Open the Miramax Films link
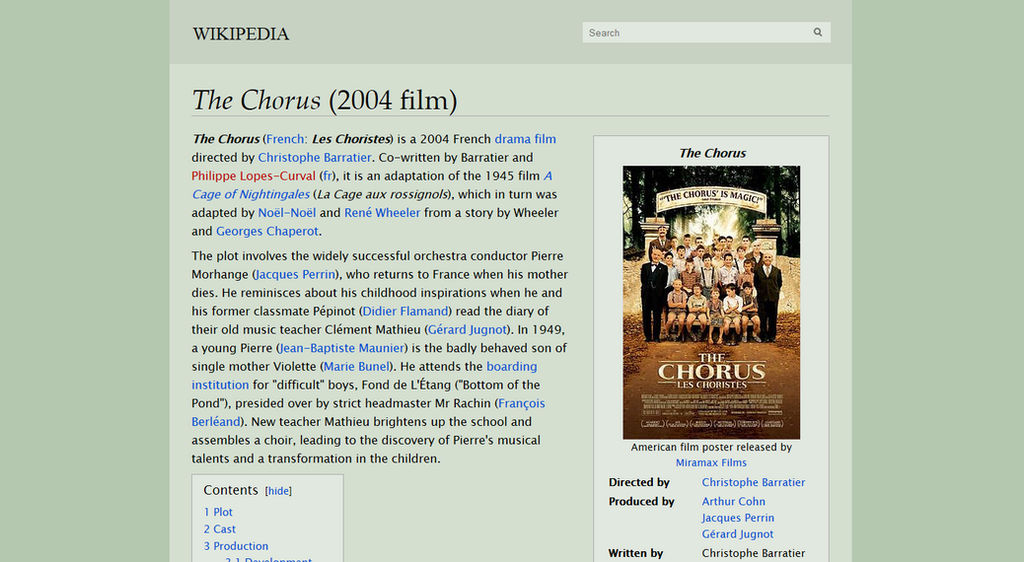The image size is (1024, 562). pyautogui.click(x=711, y=463)
